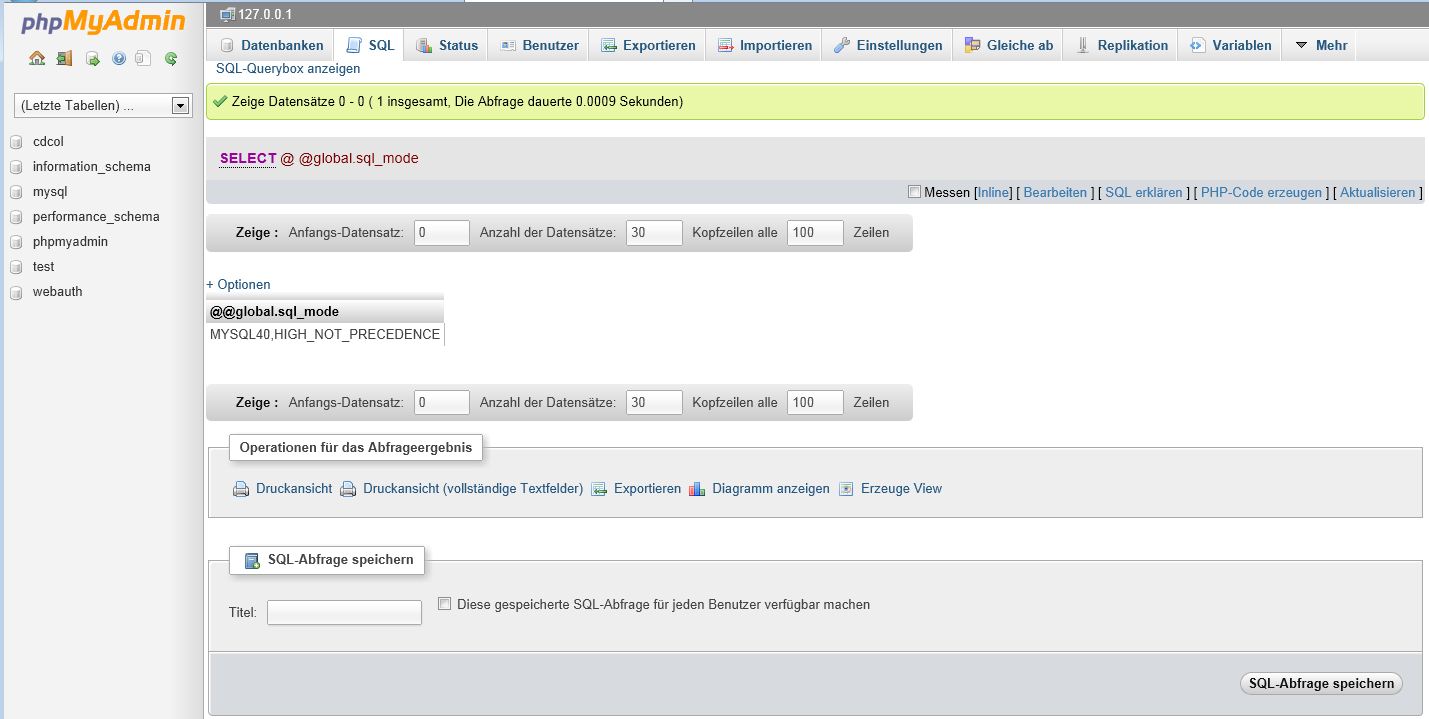The image size is (1429, 719).
Task: Click the green reload navigation icon
Action: 171,59
